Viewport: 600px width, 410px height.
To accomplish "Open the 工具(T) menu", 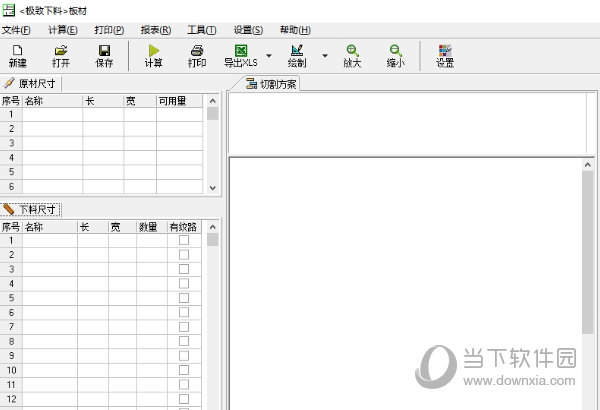I will coord(202,30).
